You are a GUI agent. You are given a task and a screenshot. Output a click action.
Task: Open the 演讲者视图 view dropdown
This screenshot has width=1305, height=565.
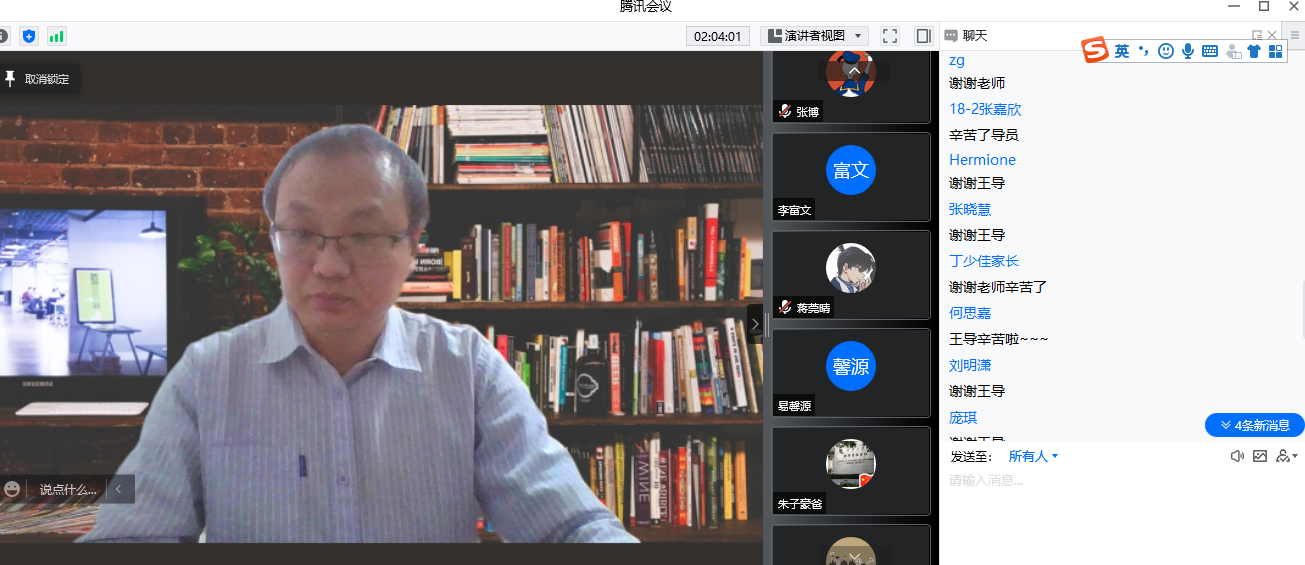[814, 36]
